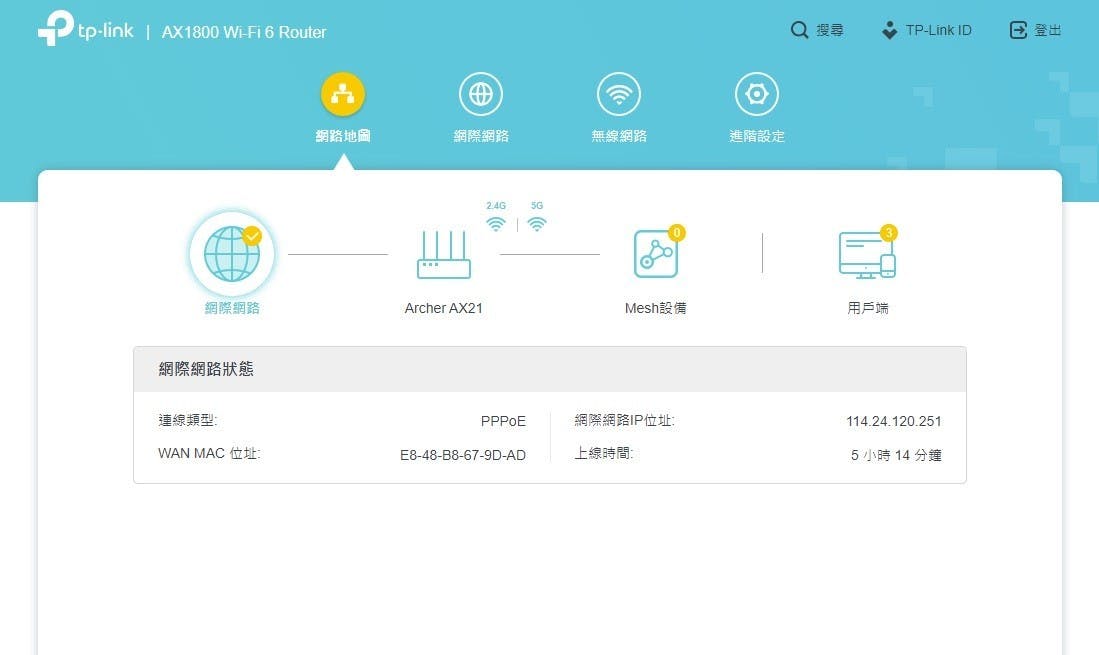Screen dimensions: 1099x655
Task: Switch to 網際網路 tab label in header
Action: pyautogui.click(x=481, y=136)
